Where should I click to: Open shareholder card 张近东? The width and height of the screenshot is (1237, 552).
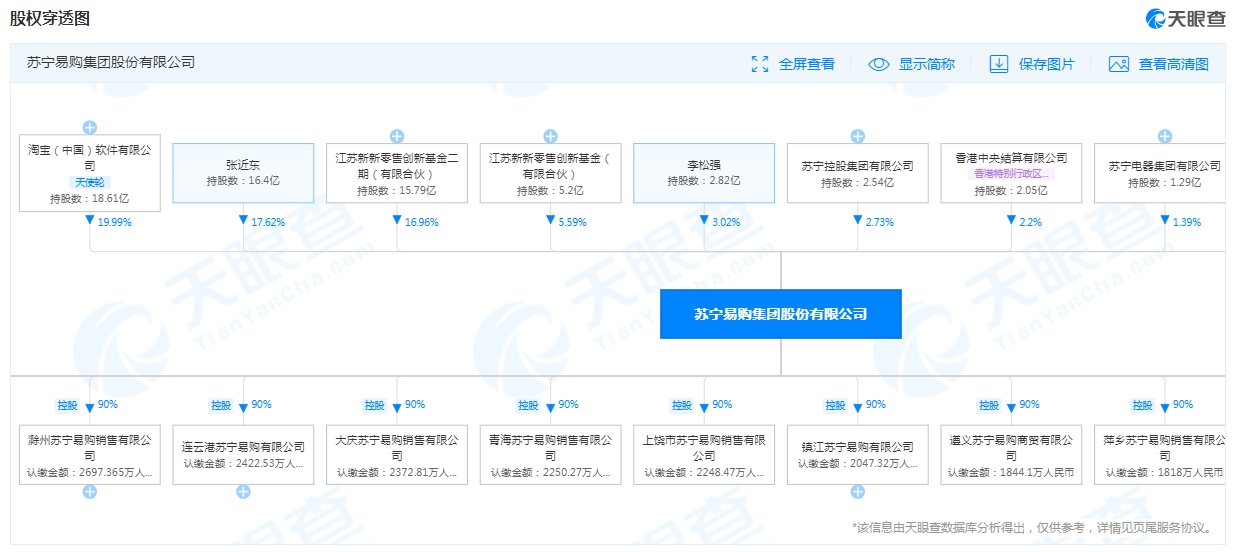pos(243,173)
